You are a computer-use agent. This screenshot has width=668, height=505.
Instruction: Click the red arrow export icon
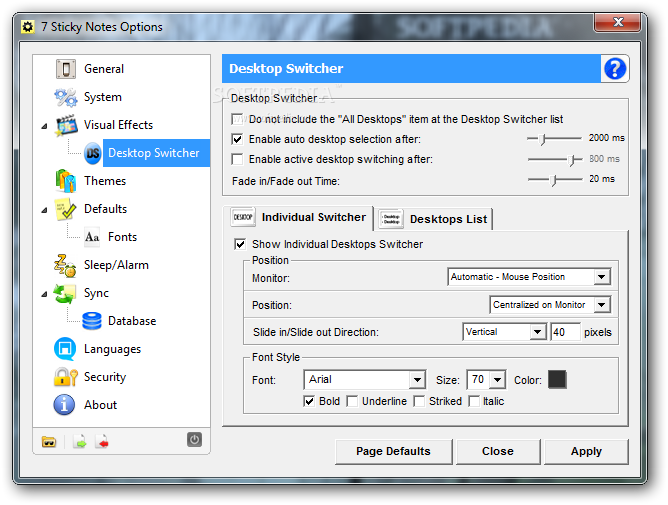pos(102,442)
